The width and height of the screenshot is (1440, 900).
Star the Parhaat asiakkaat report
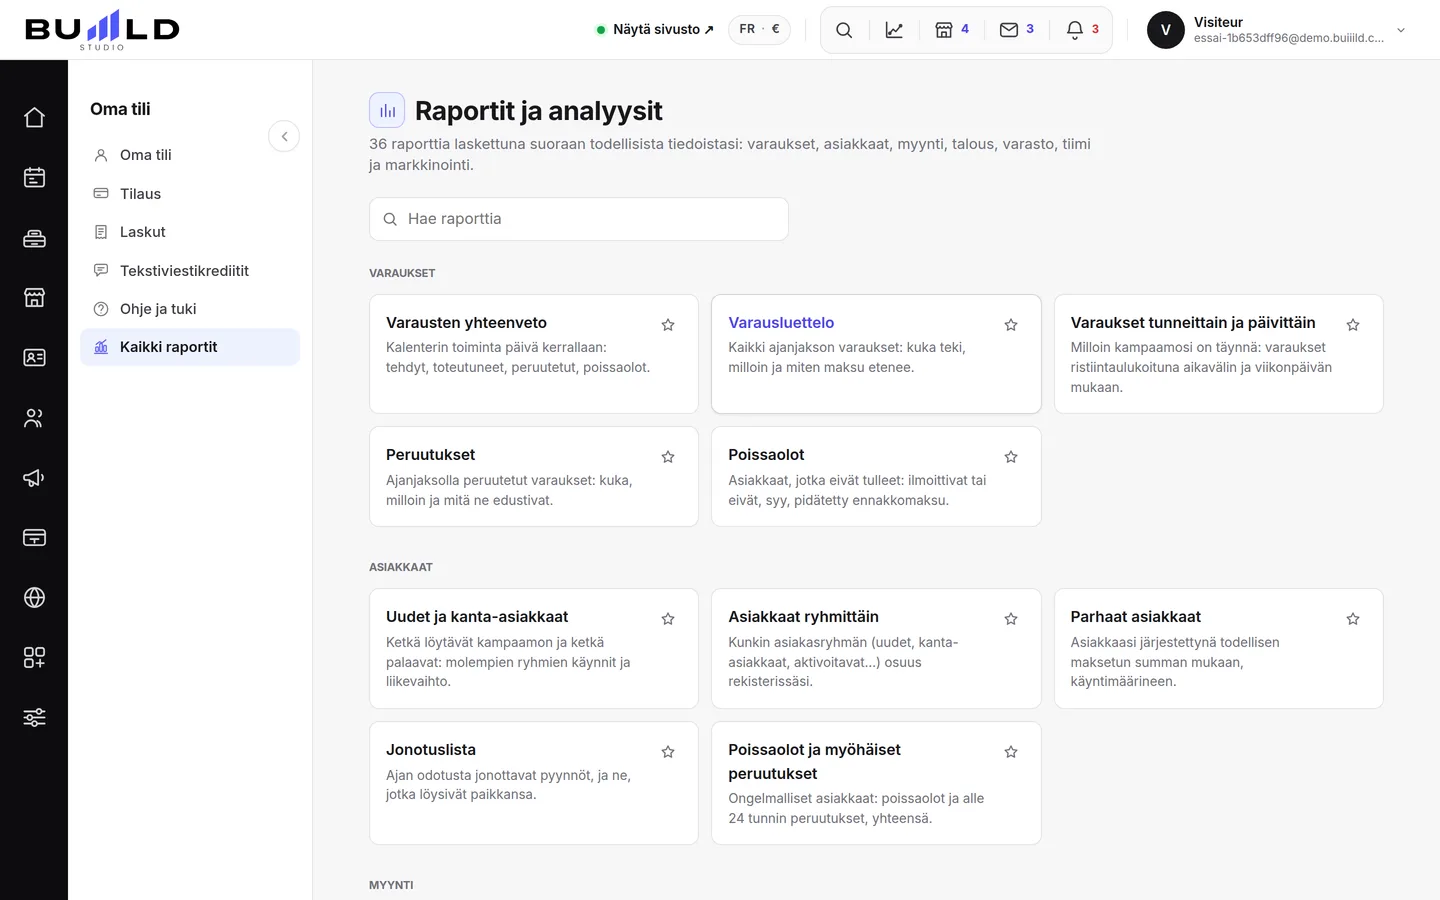click(x=1353, y=619)
